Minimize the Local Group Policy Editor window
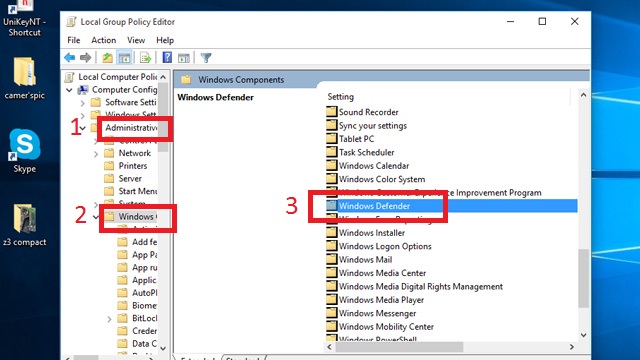This screenshot has height=360, width=640. pos(510,21)
